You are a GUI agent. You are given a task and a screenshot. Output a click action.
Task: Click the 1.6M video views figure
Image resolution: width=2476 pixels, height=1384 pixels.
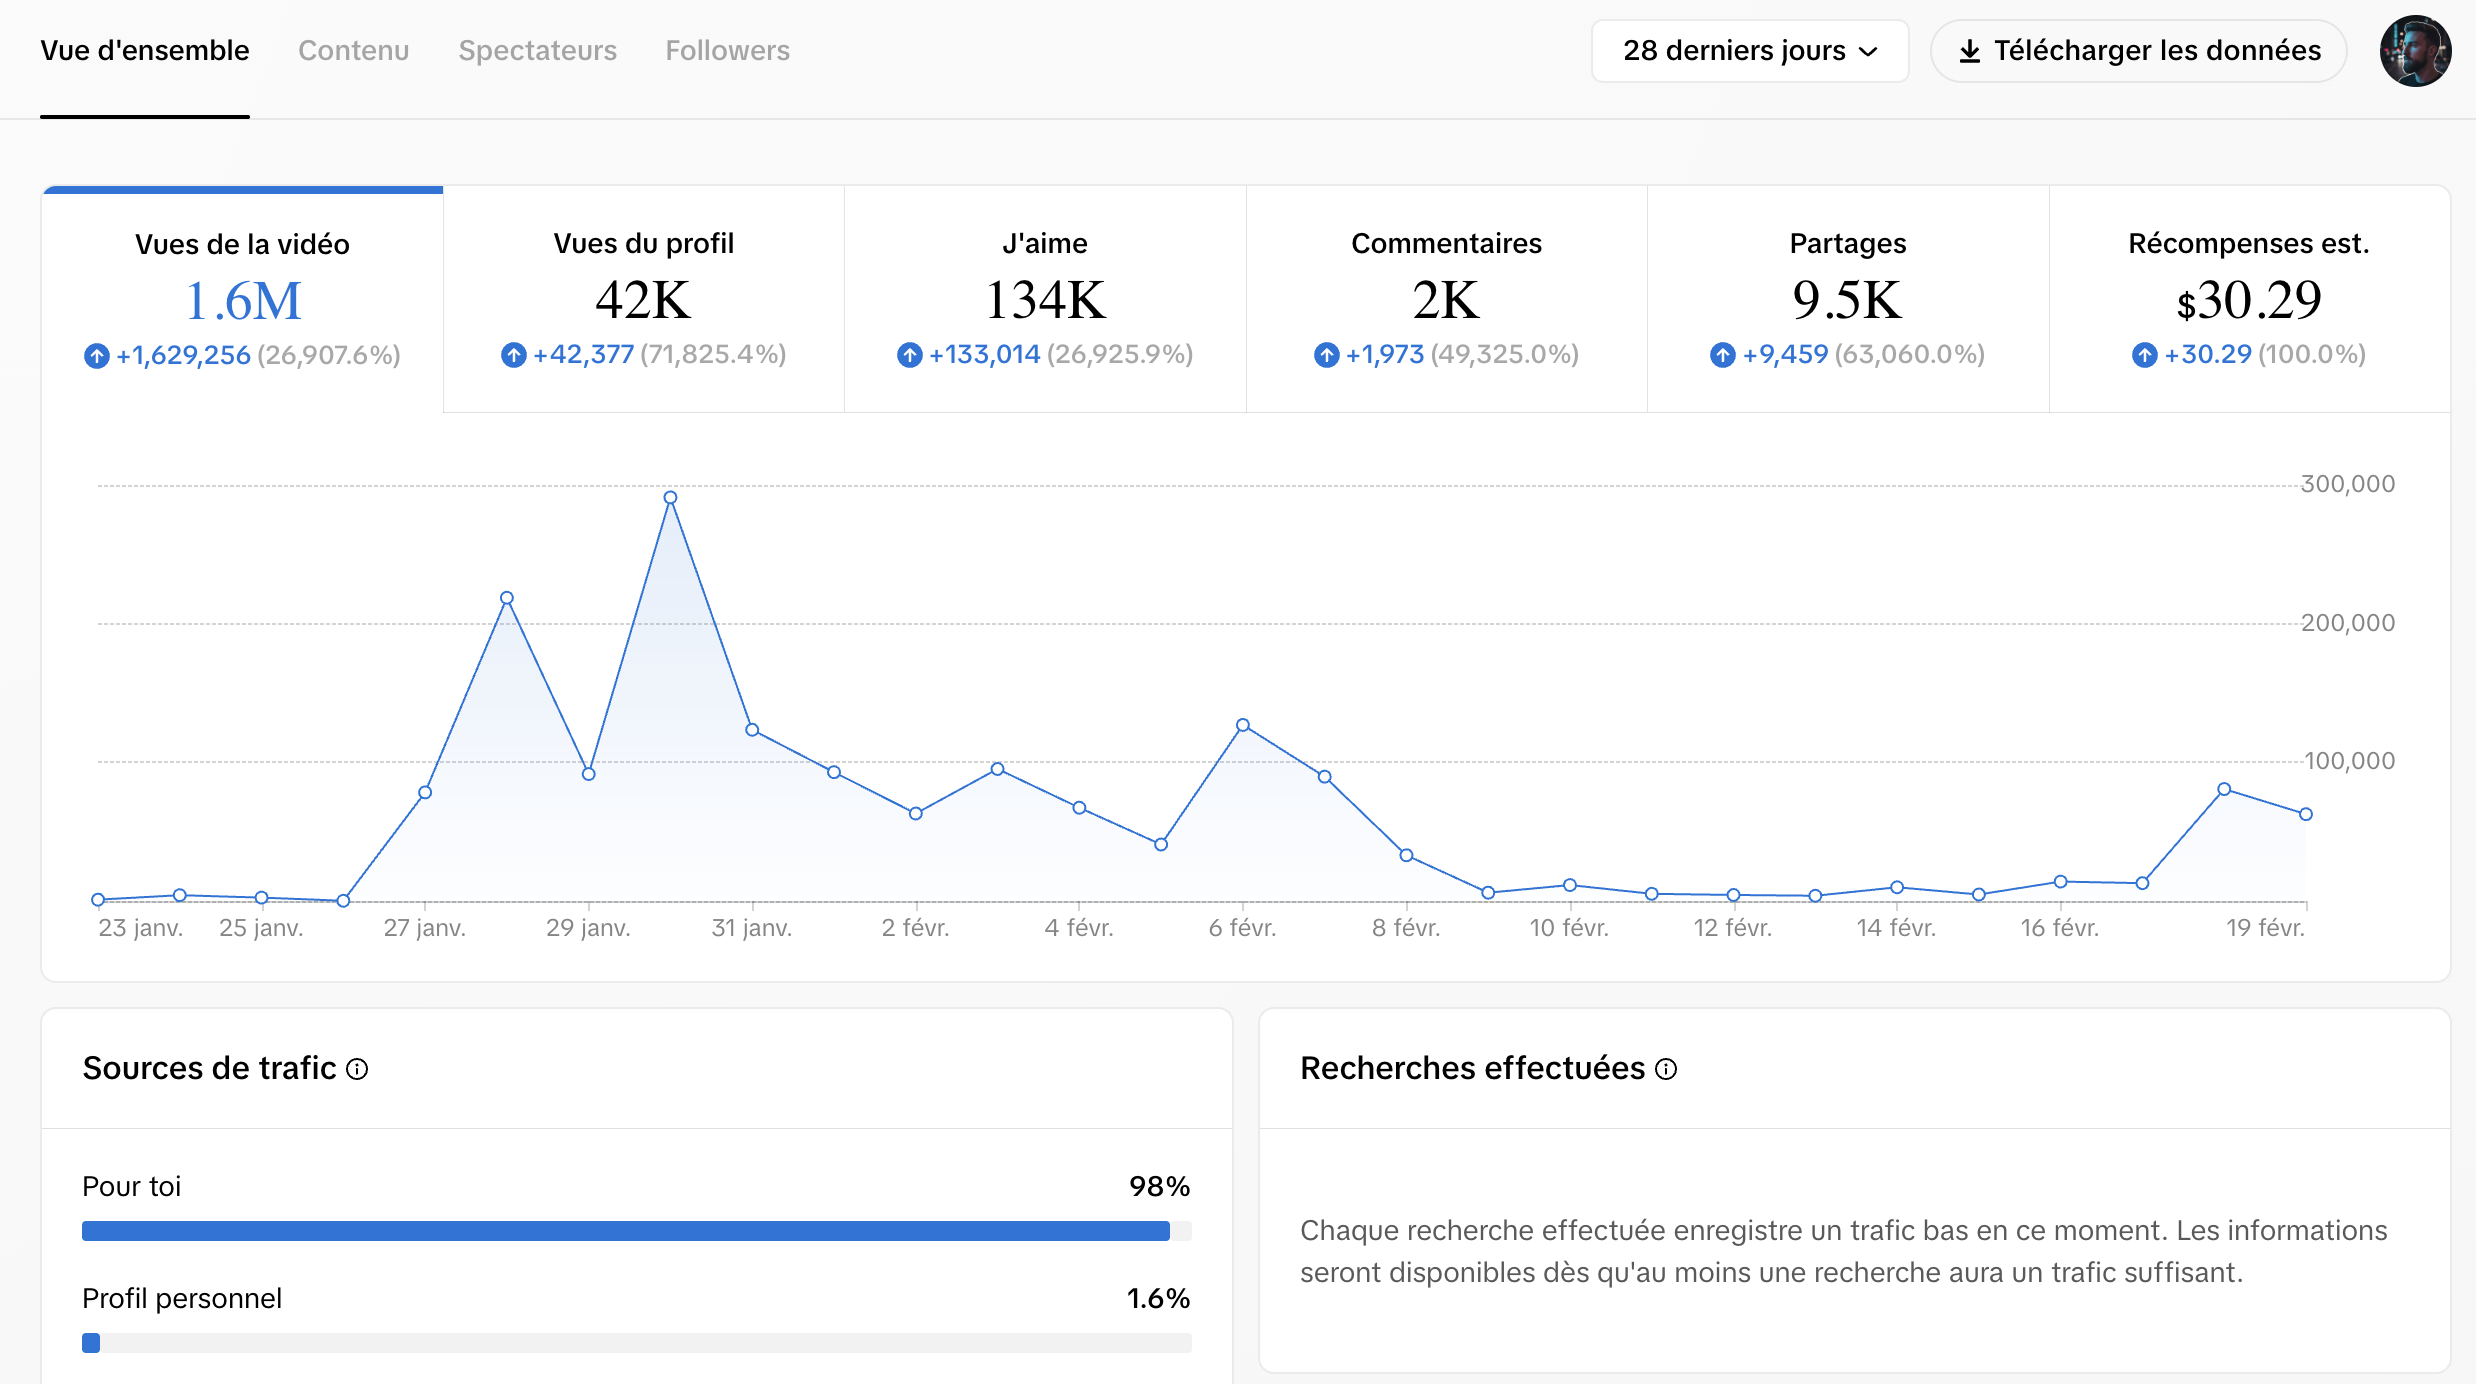(242, 300)
